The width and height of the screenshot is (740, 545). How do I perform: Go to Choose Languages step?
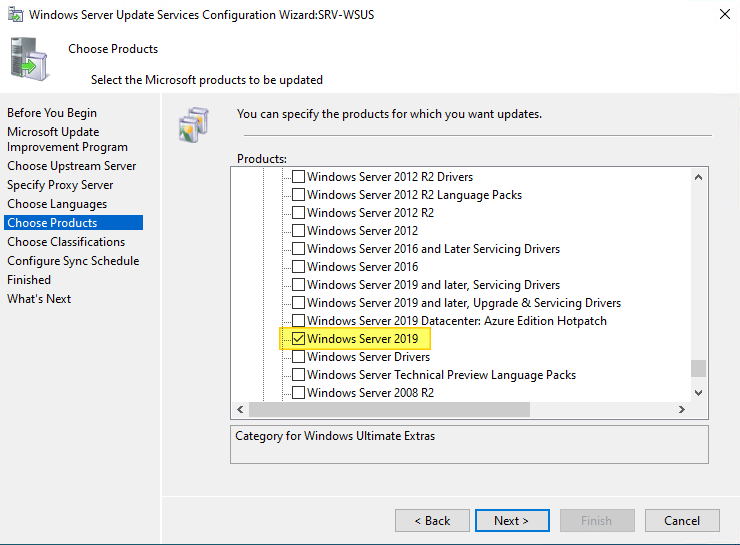pos(57,204)
